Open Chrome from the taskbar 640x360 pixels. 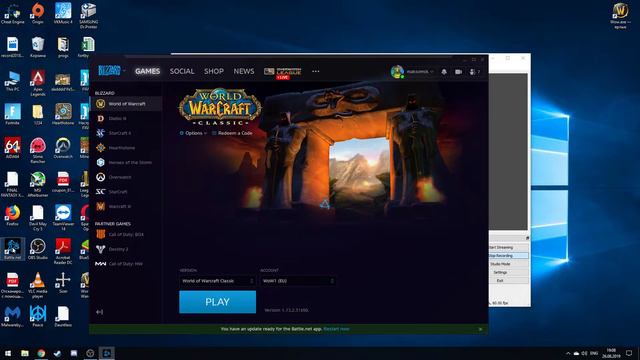point(41,353)
